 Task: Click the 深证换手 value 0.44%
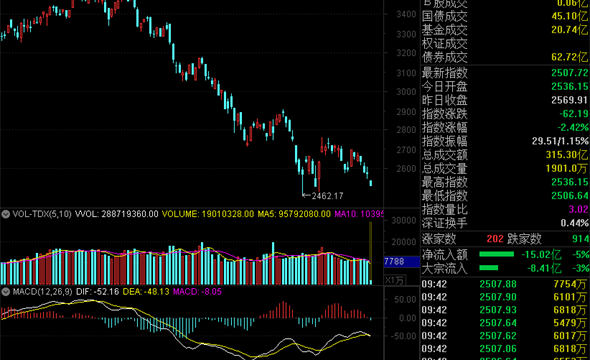(x=575, y=223)
